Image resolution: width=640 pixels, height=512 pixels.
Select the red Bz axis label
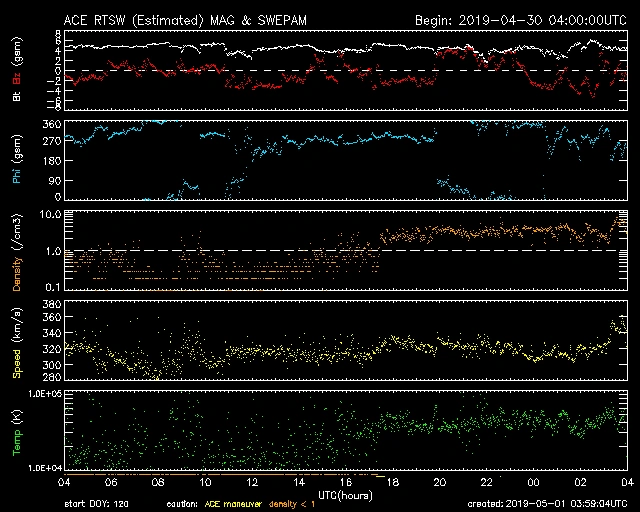pyautogui.click(x=18, y=77)
